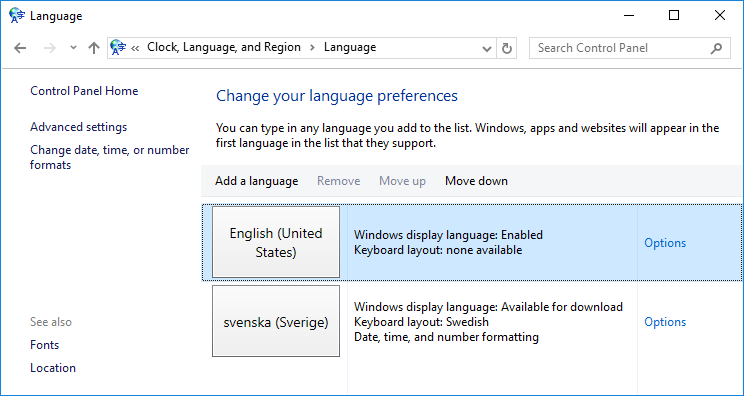Click 'Change your language preferences' heading
This screenshot has width=744, height=396.
[x=337, y=96]
